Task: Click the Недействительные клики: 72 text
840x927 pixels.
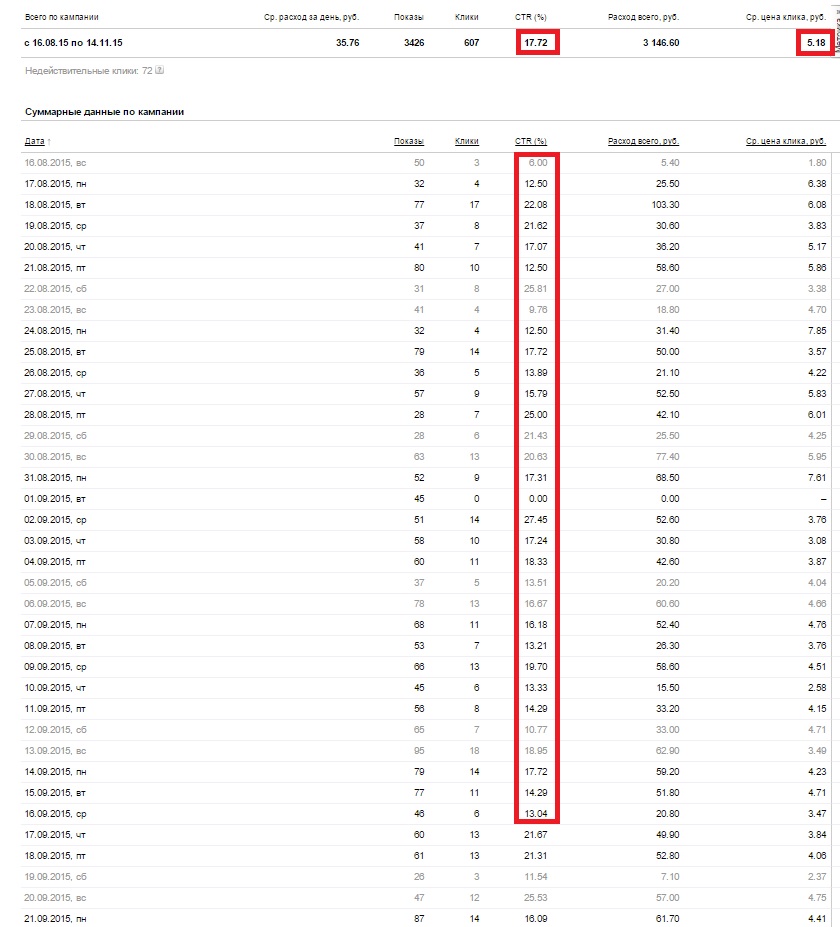Action: tap(89, 70)
